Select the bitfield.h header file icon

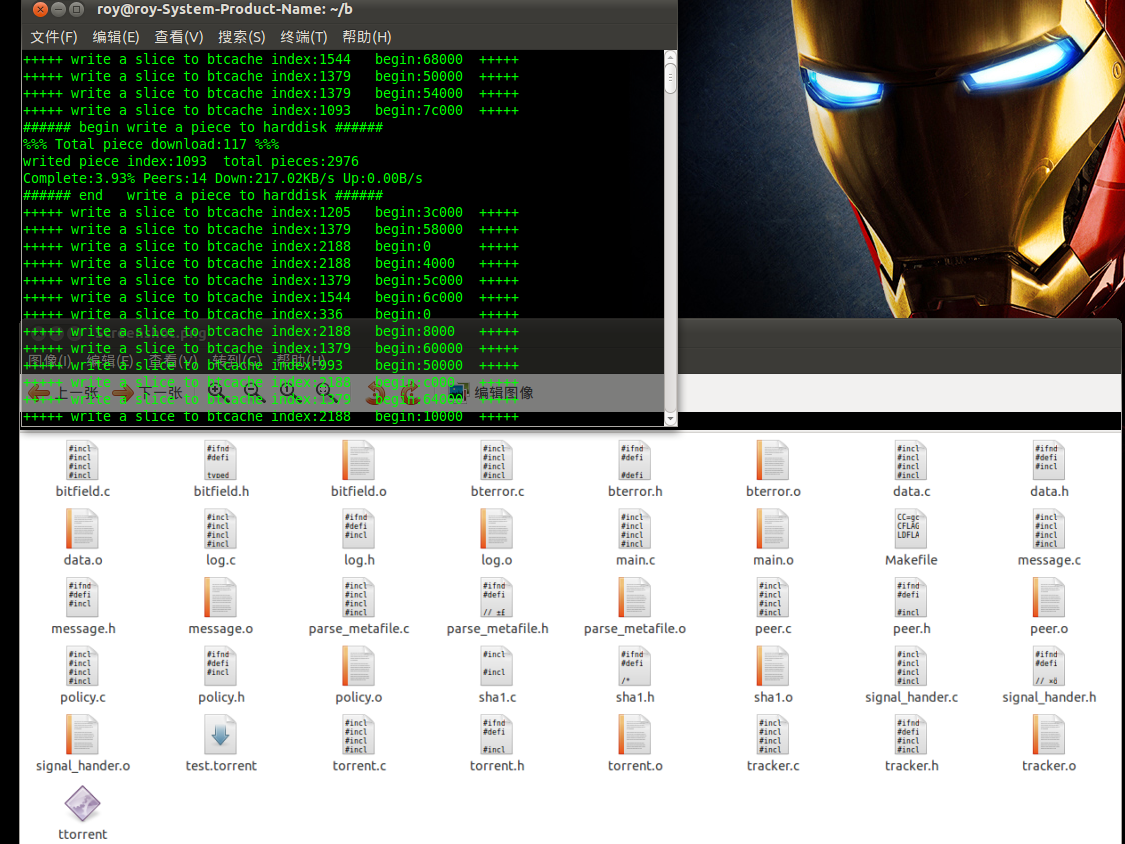220,460
